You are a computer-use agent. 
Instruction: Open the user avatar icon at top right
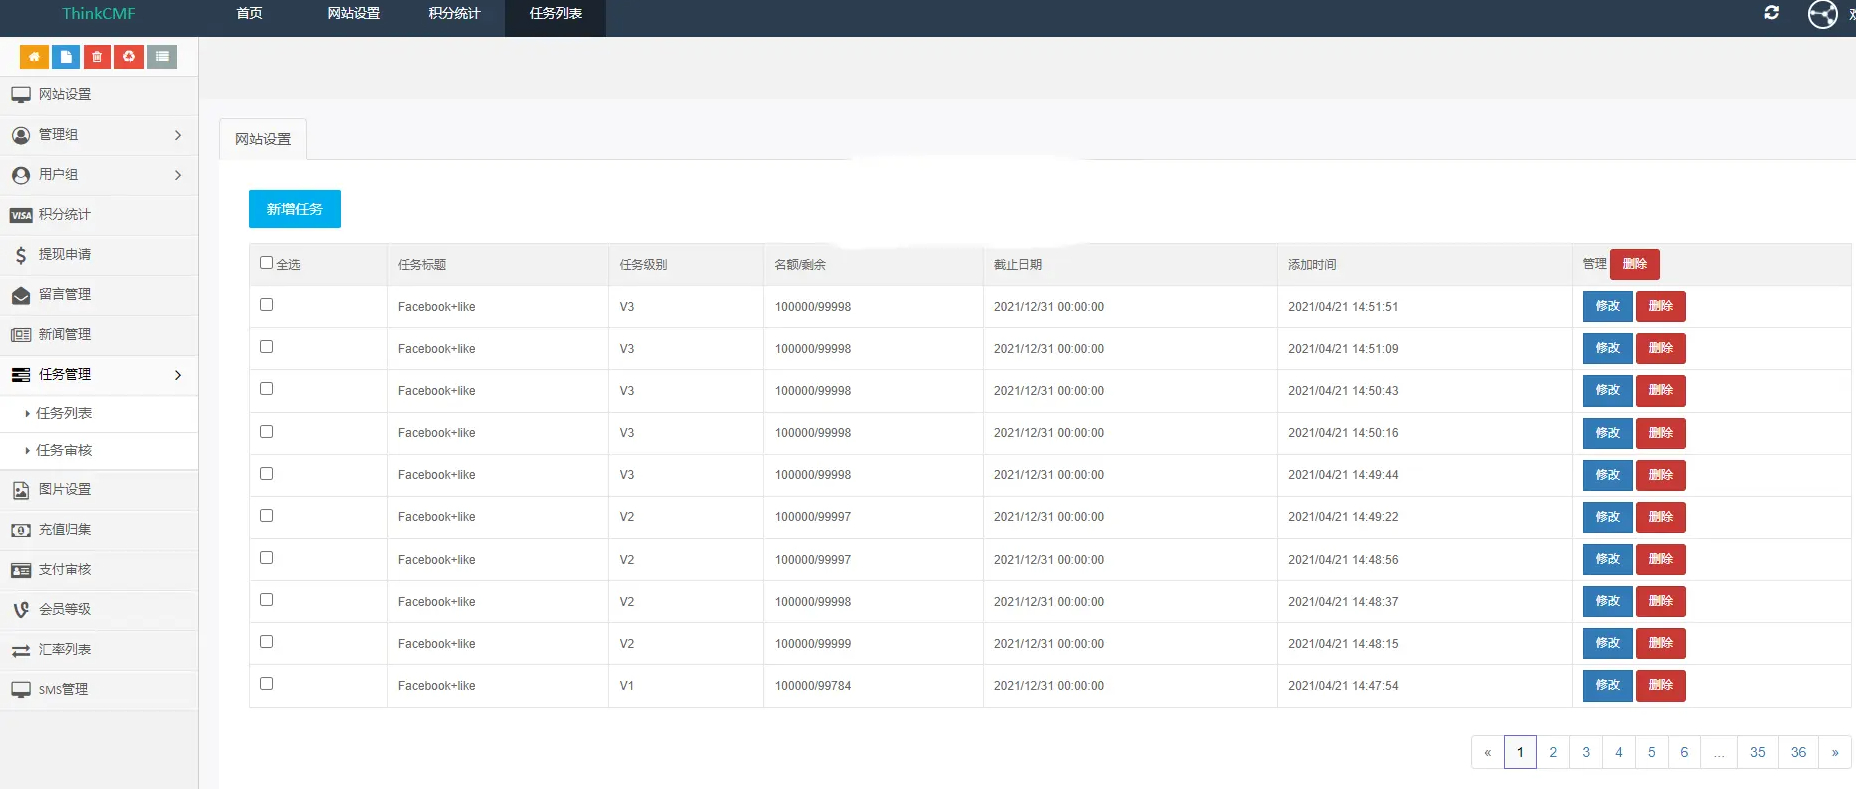tap(1822, 14)
